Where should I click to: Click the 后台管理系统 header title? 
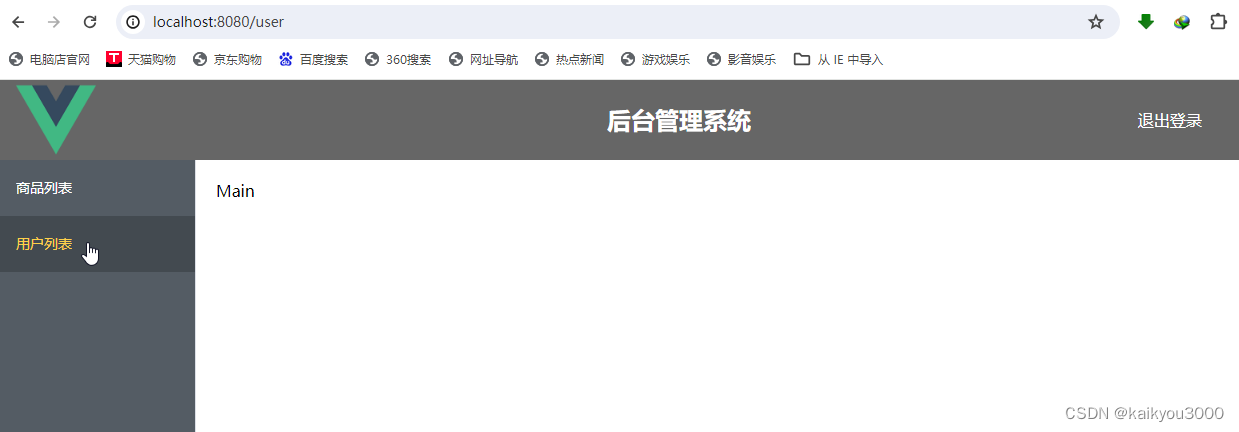pos(678,121)
